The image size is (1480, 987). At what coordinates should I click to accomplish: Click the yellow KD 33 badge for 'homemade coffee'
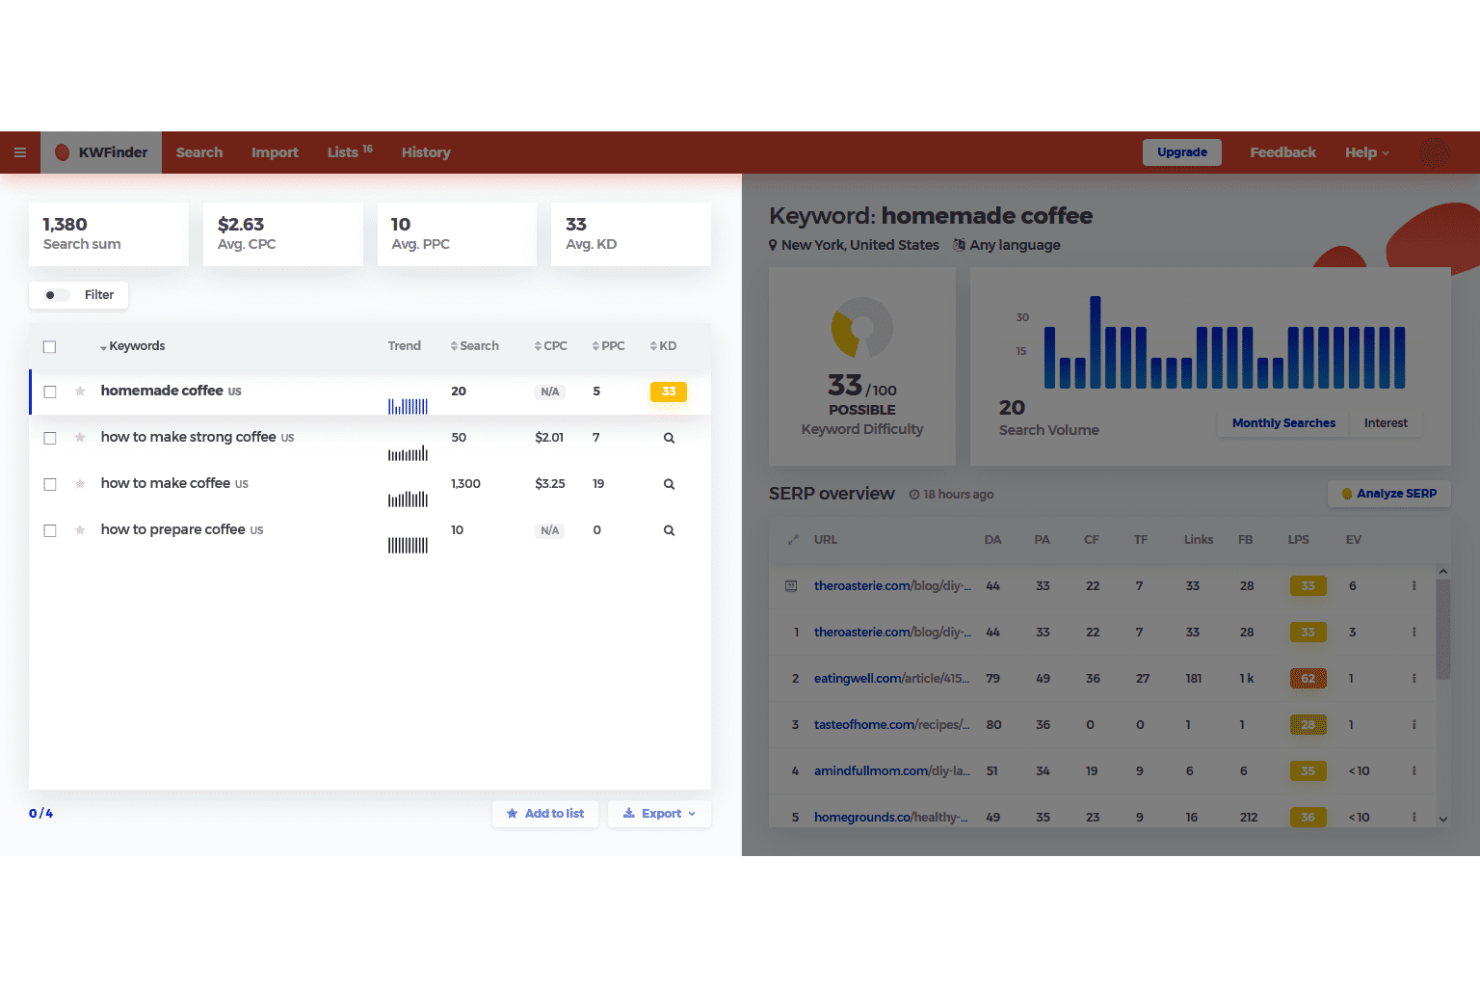click(x=669, y=392)
